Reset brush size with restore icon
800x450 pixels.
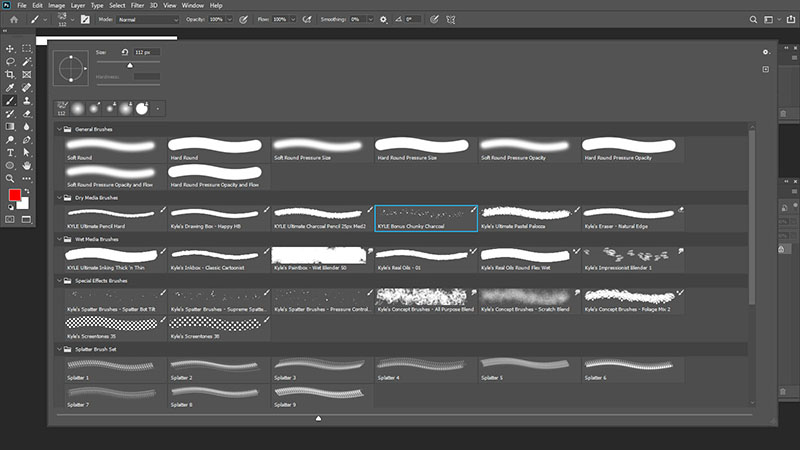(x=124, y=52)
